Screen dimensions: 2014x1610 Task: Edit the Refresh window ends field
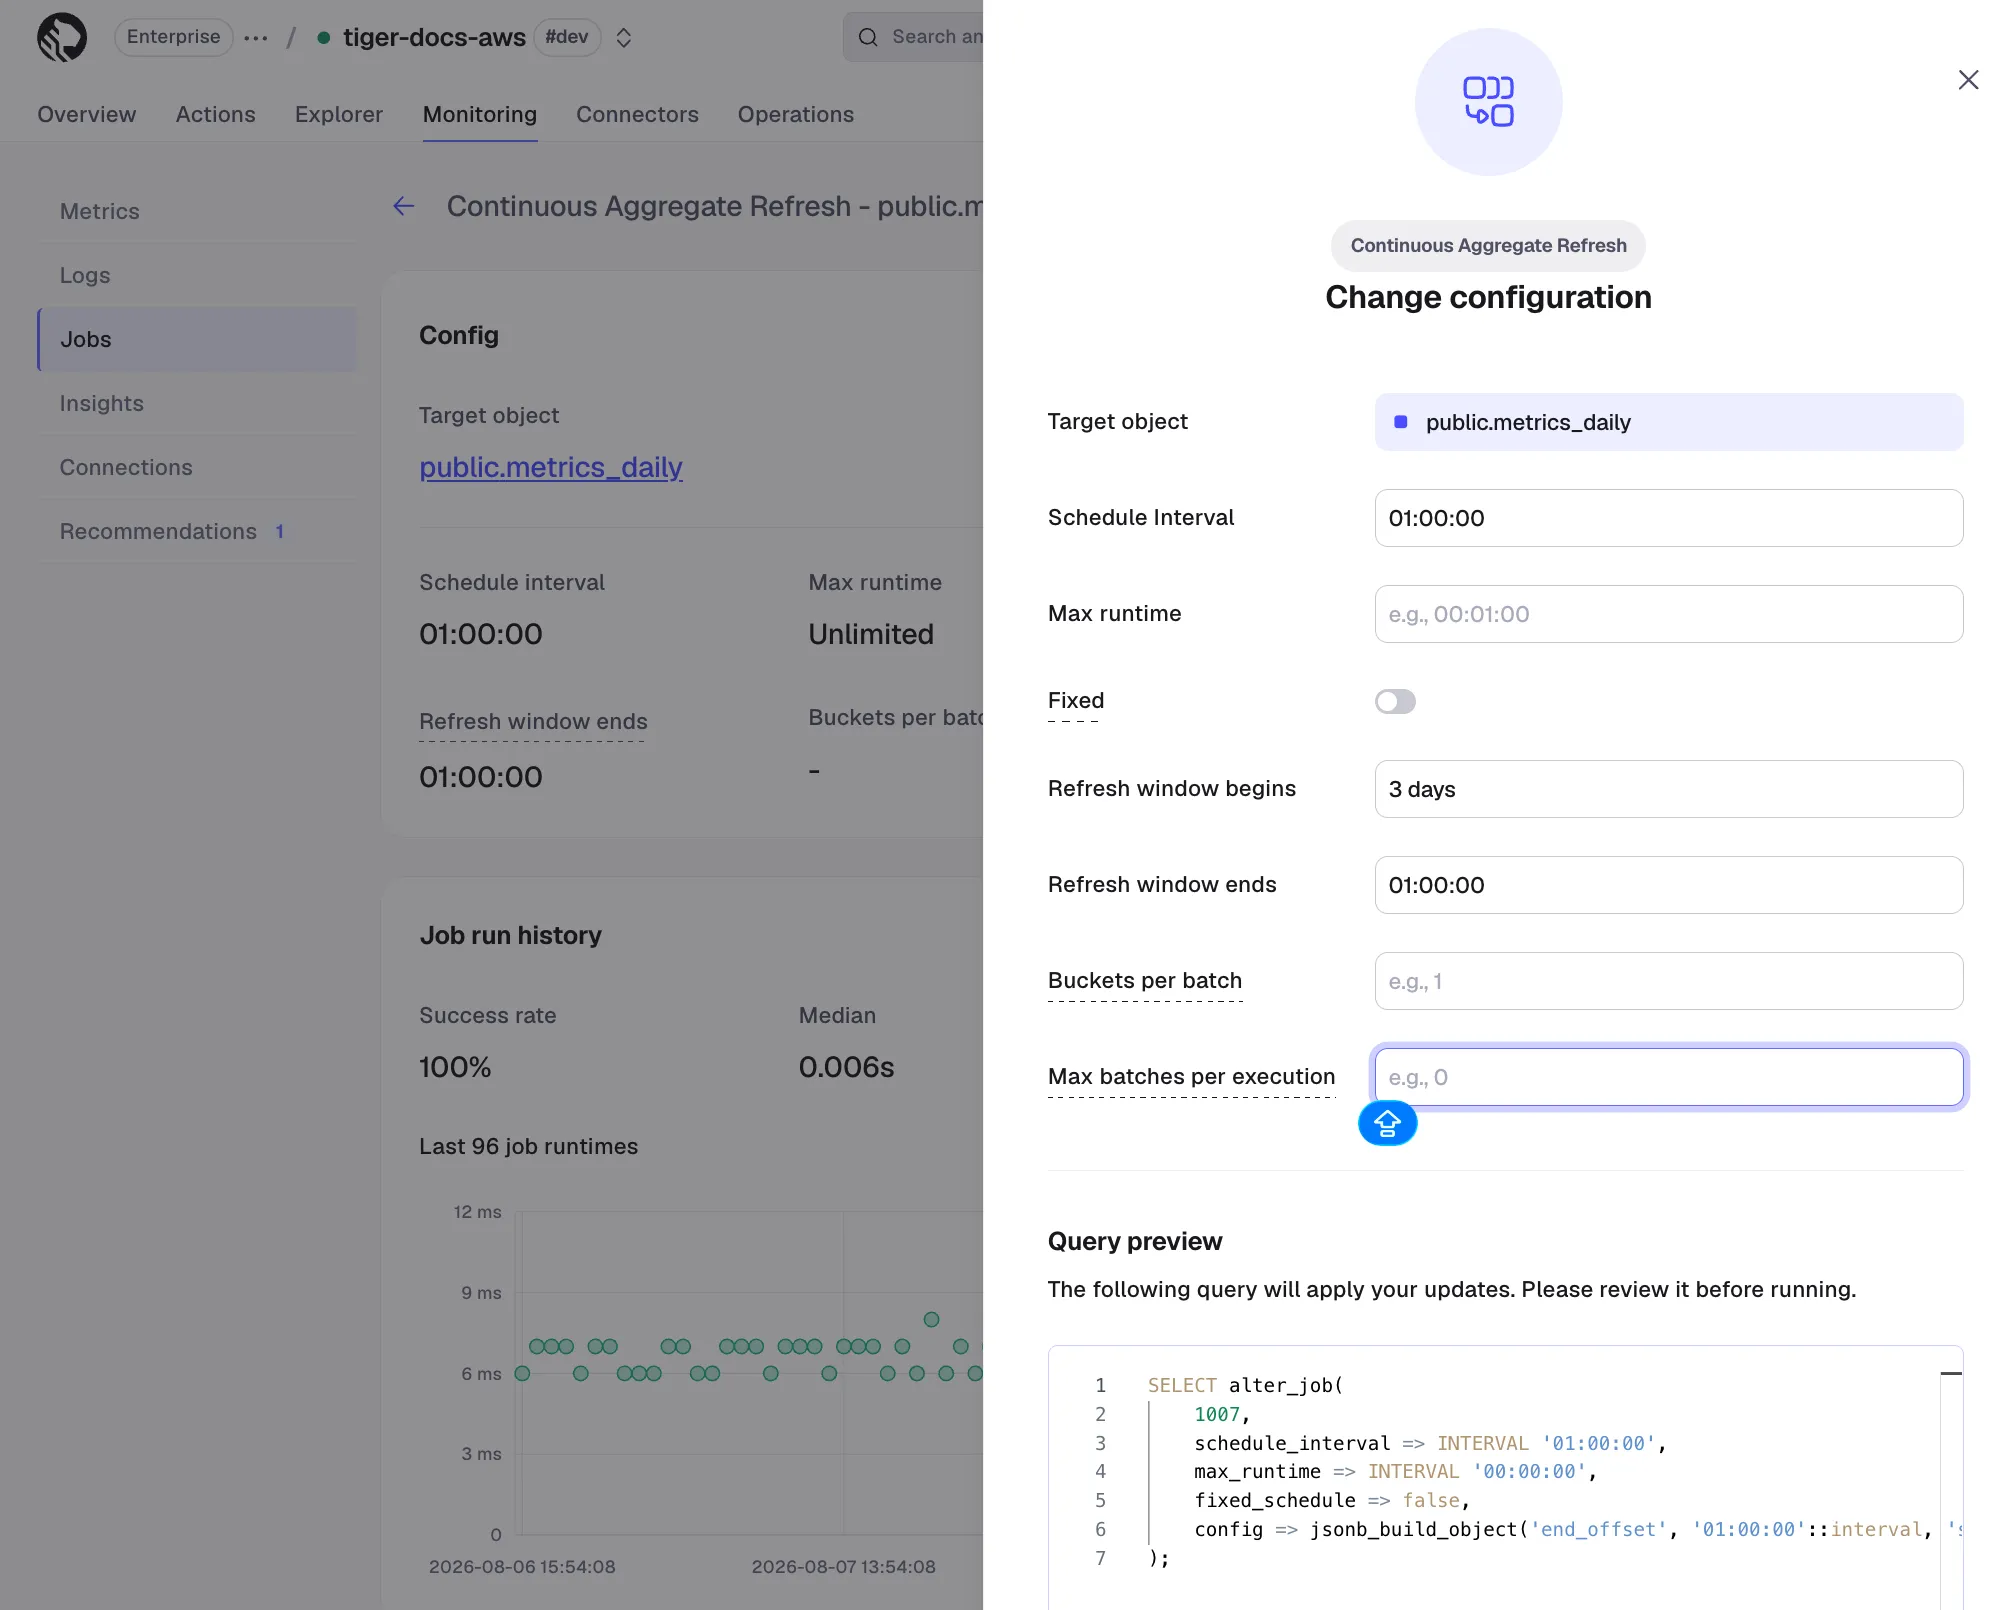click(x=1669, y=885)
